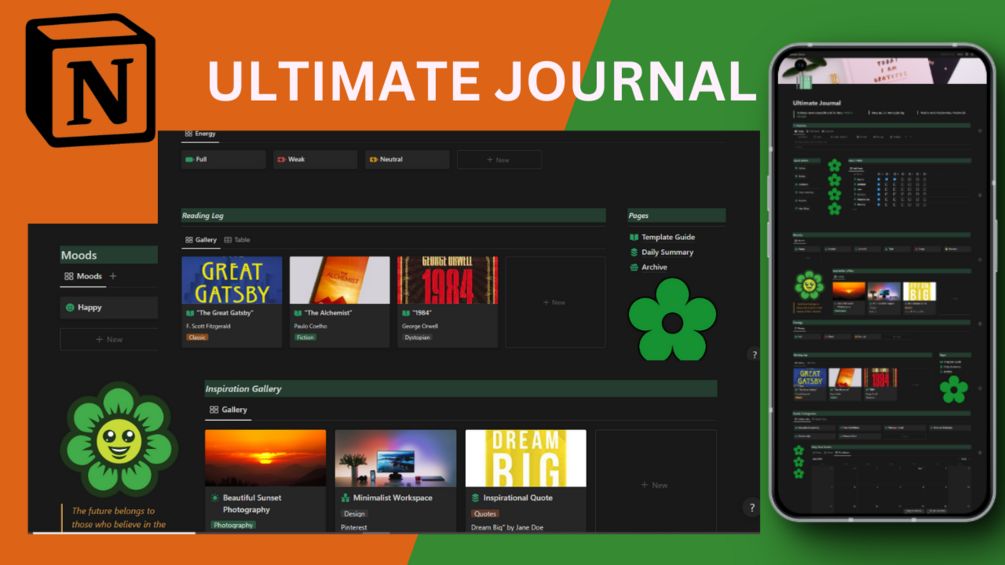Image resolution: width=1005 pixels, height=565 pixels.
Task: Click the Dystopian genre tag
Action: tap(417, 337)
